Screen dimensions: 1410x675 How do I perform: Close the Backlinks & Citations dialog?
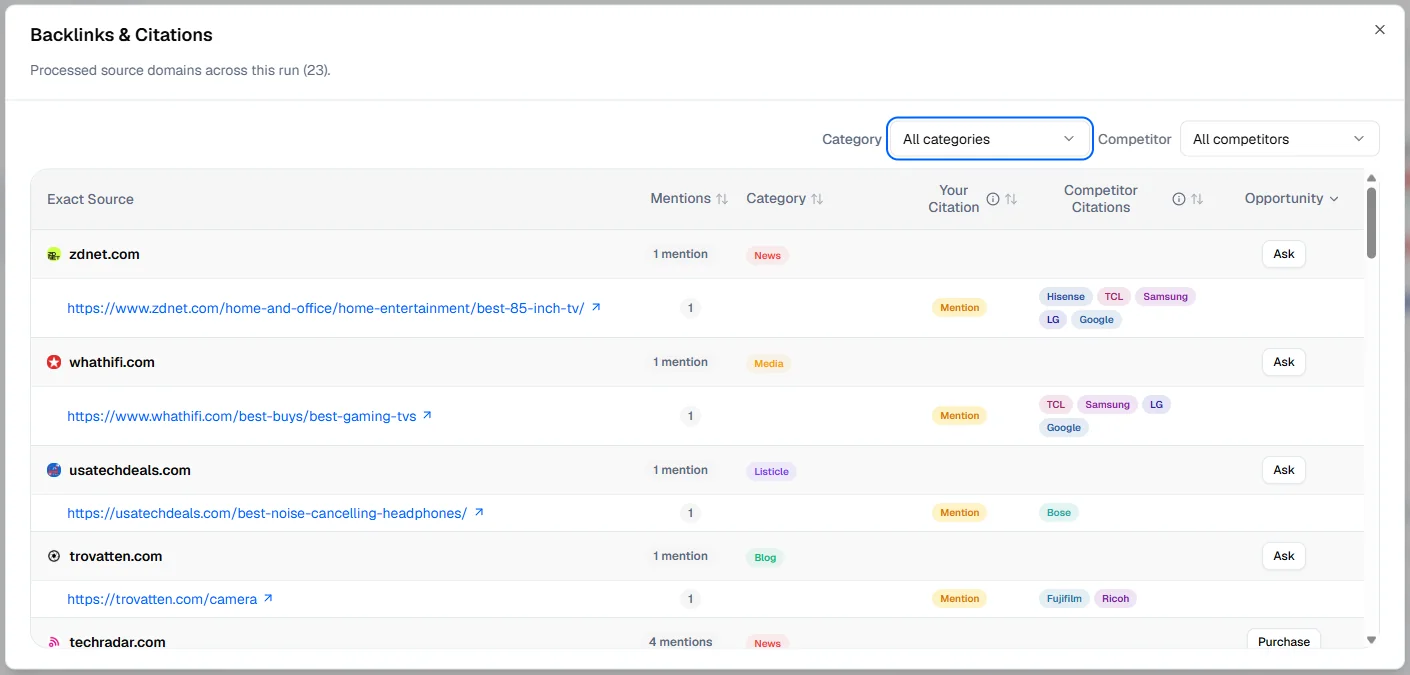tap(1380, 30)
